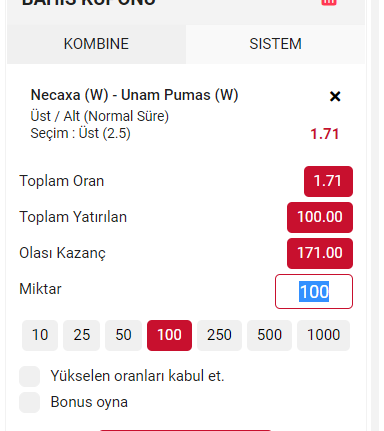This screenshot has width=384, height=431.
Task: Choose the 50 stake amount
Action: [123, 335]
